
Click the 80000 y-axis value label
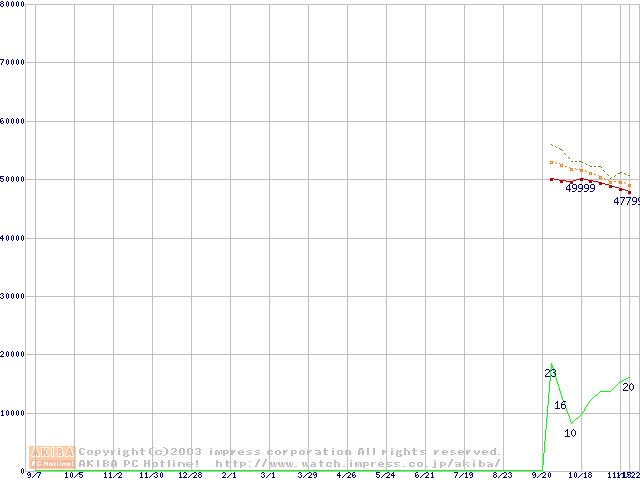(x=12, y=4)
